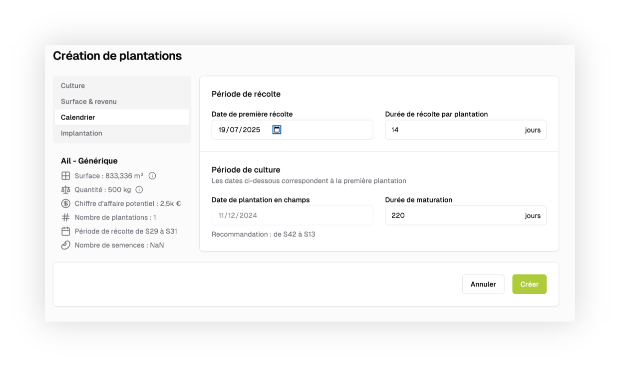Click the hash icon beside Nombre de plantations
Image resolution: width=620 pixels, height=367 pixels.
tap(66, 218)
